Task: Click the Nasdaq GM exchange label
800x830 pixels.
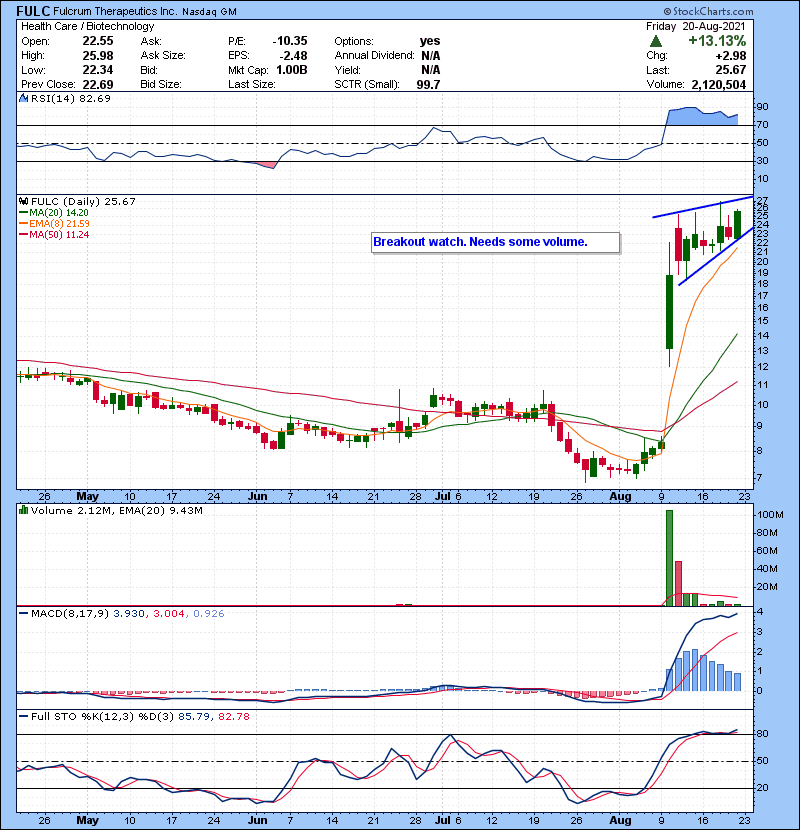Action: pos(210,12)
